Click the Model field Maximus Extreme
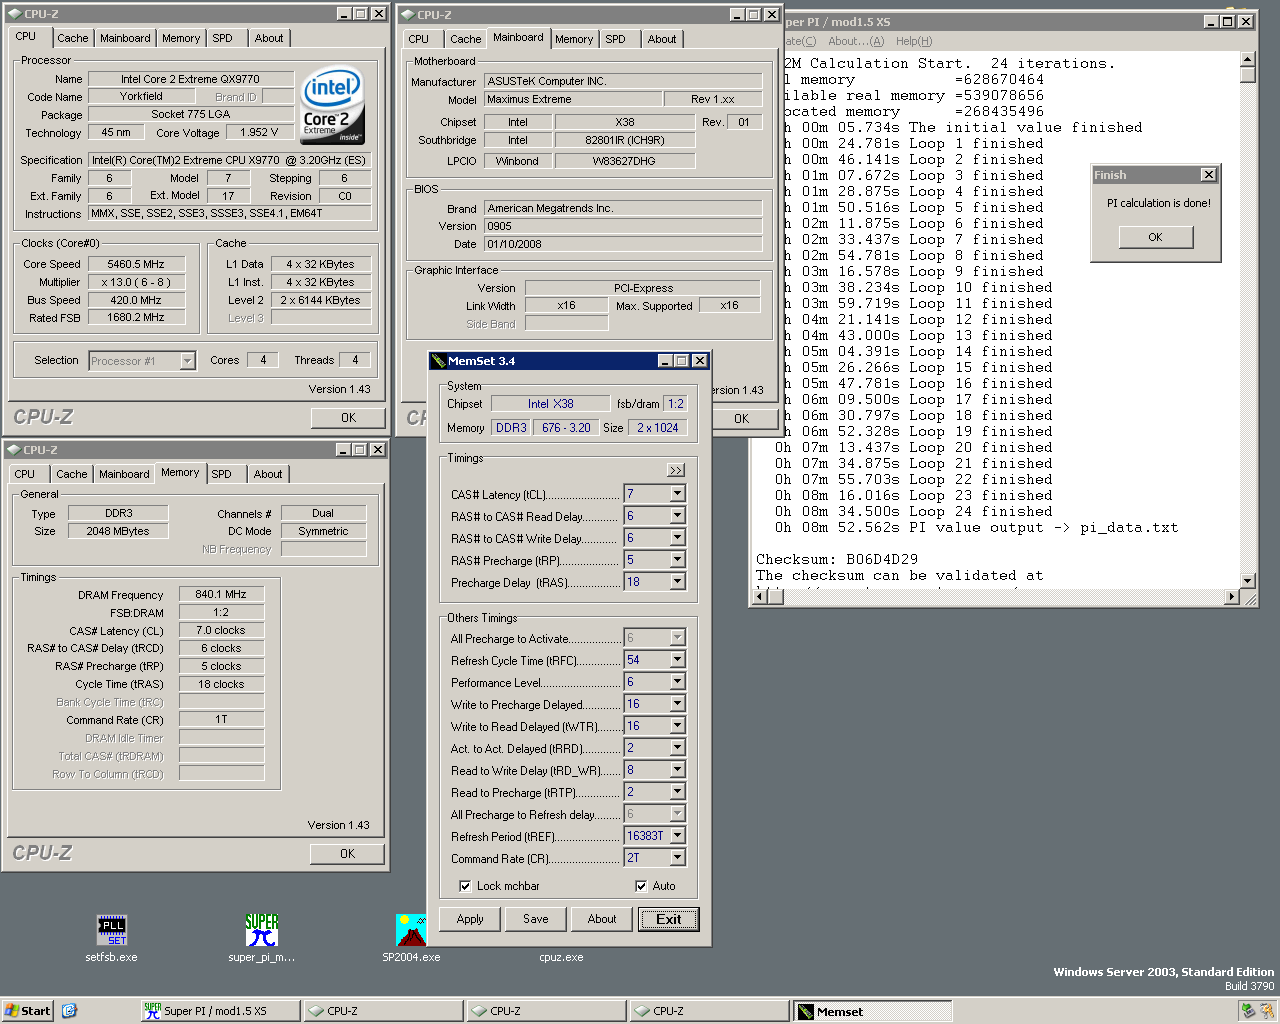This screenshot has width=1280, height=1024. 573,99
